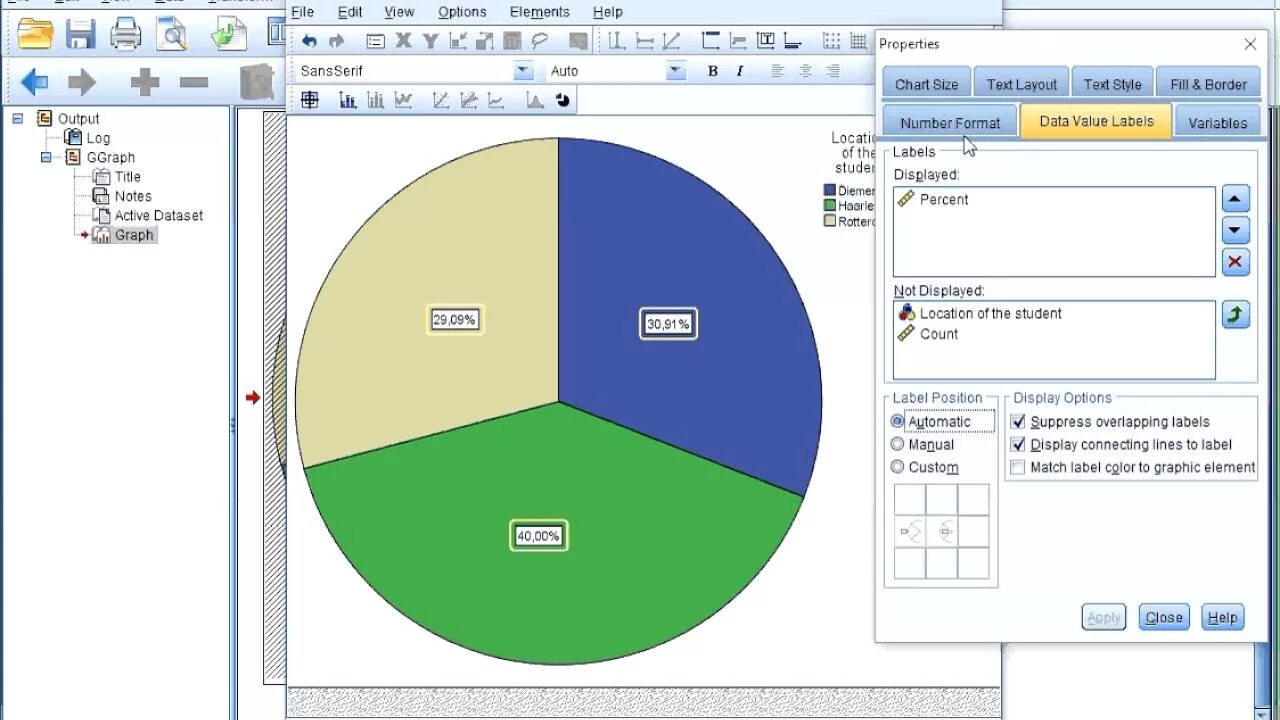The height and width of the screenshot is (720, 1280).
Task: Toggle Suppress overlapping labels checkbox
Action: (x=1018, y=422)
